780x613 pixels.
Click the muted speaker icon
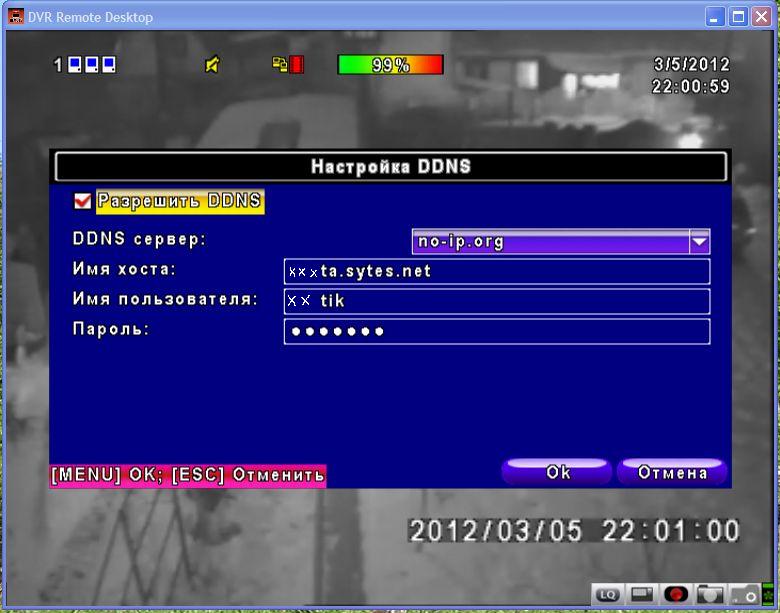(x=212, y=64)
